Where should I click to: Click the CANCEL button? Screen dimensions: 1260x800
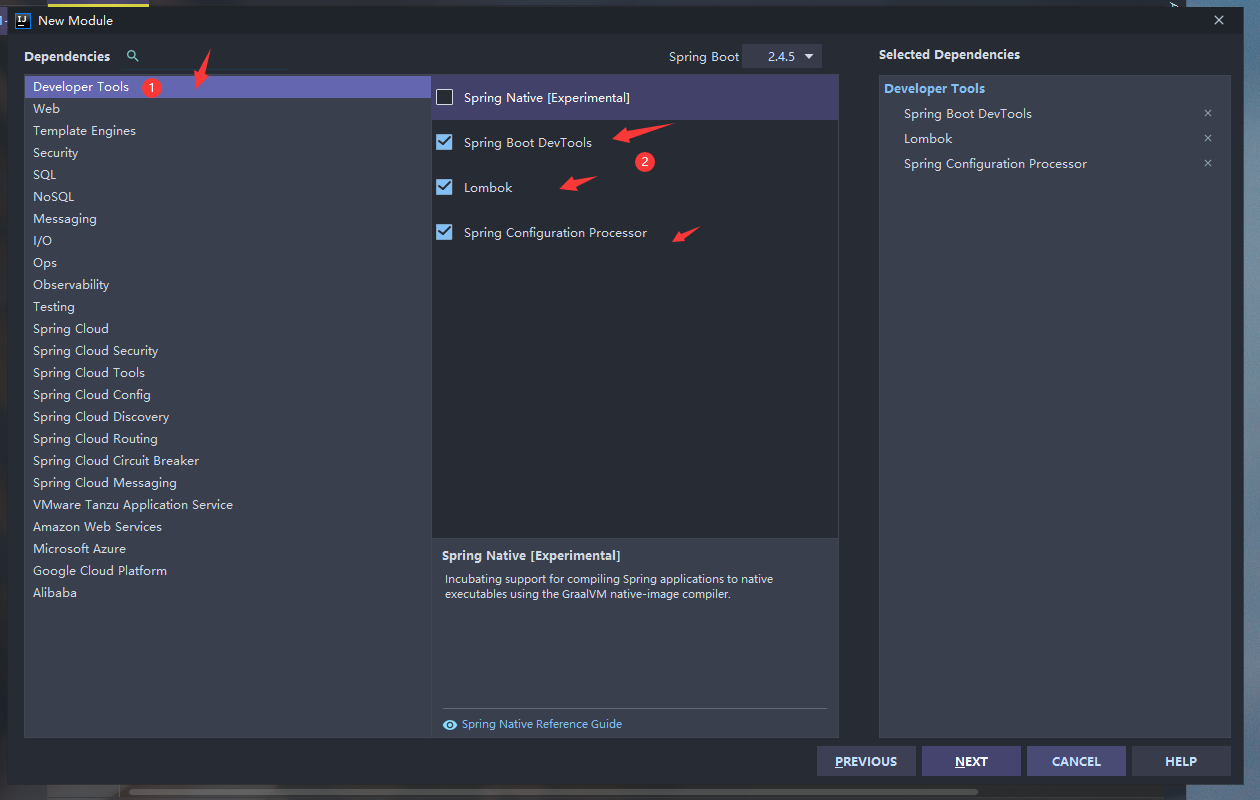coord(1076,761)
